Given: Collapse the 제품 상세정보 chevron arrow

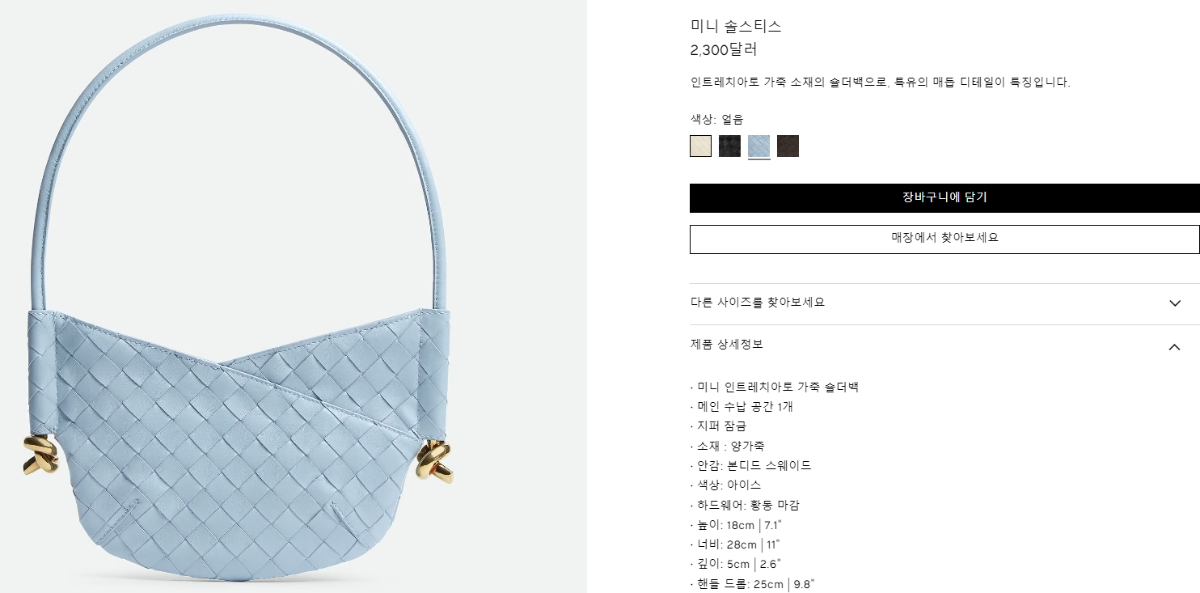Looking at the screenshot, I should click(1175, 346).
